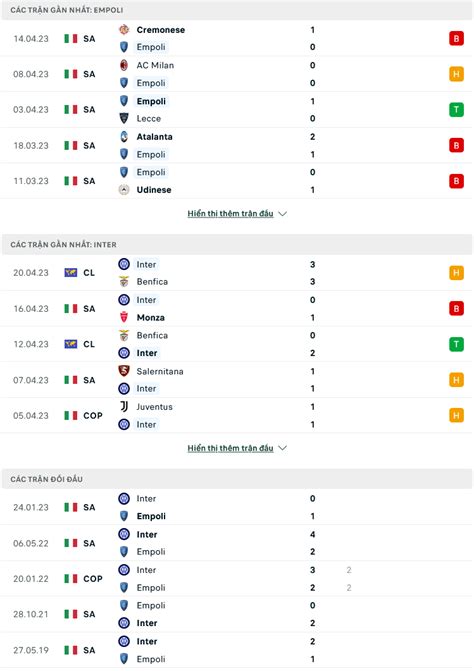Screen dimensions: 474x671
Task: Click the AC Milan club crest
Action: (124, 65)
